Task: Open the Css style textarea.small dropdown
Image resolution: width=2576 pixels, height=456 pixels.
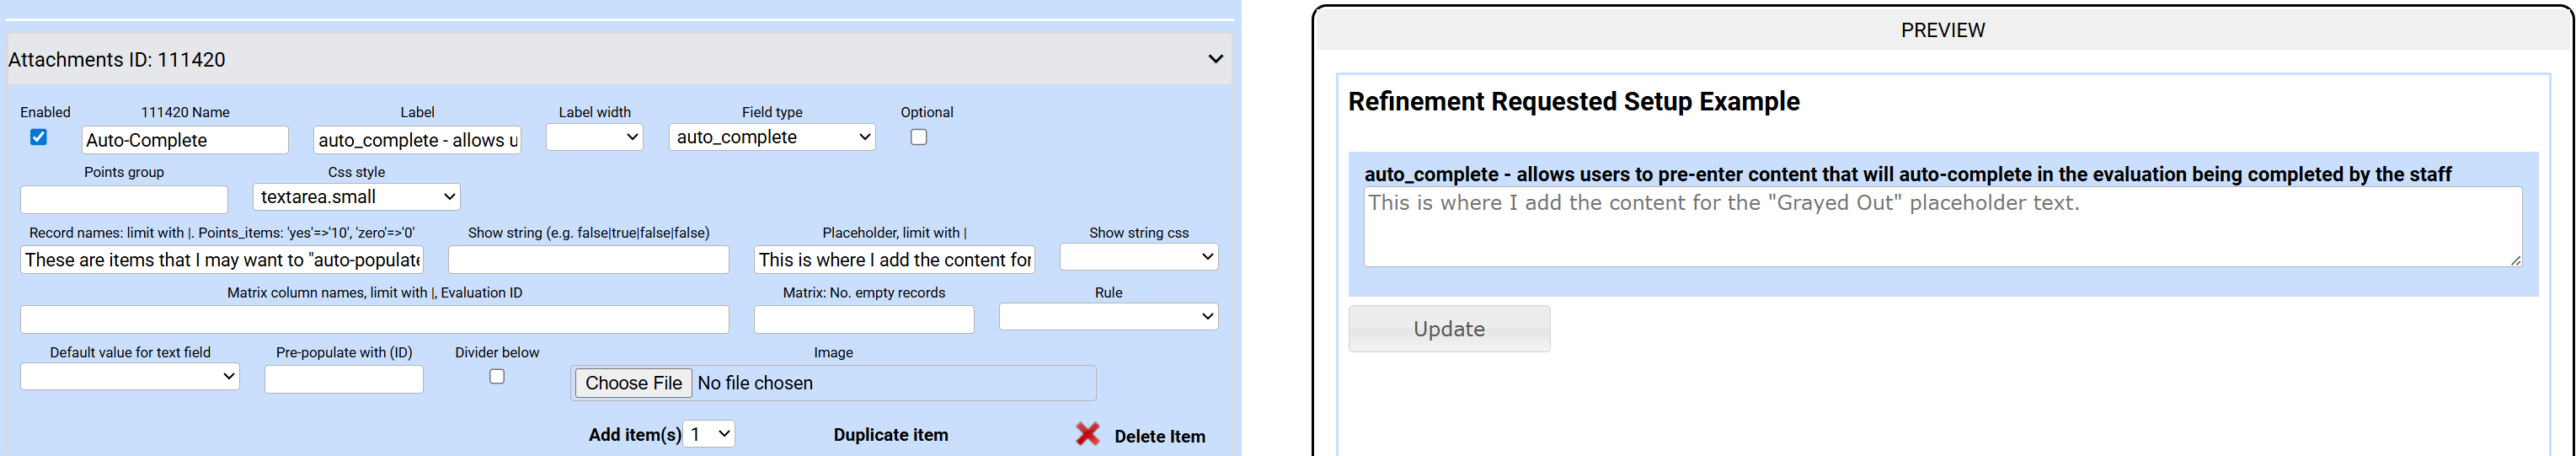Action: click(356, 197)
